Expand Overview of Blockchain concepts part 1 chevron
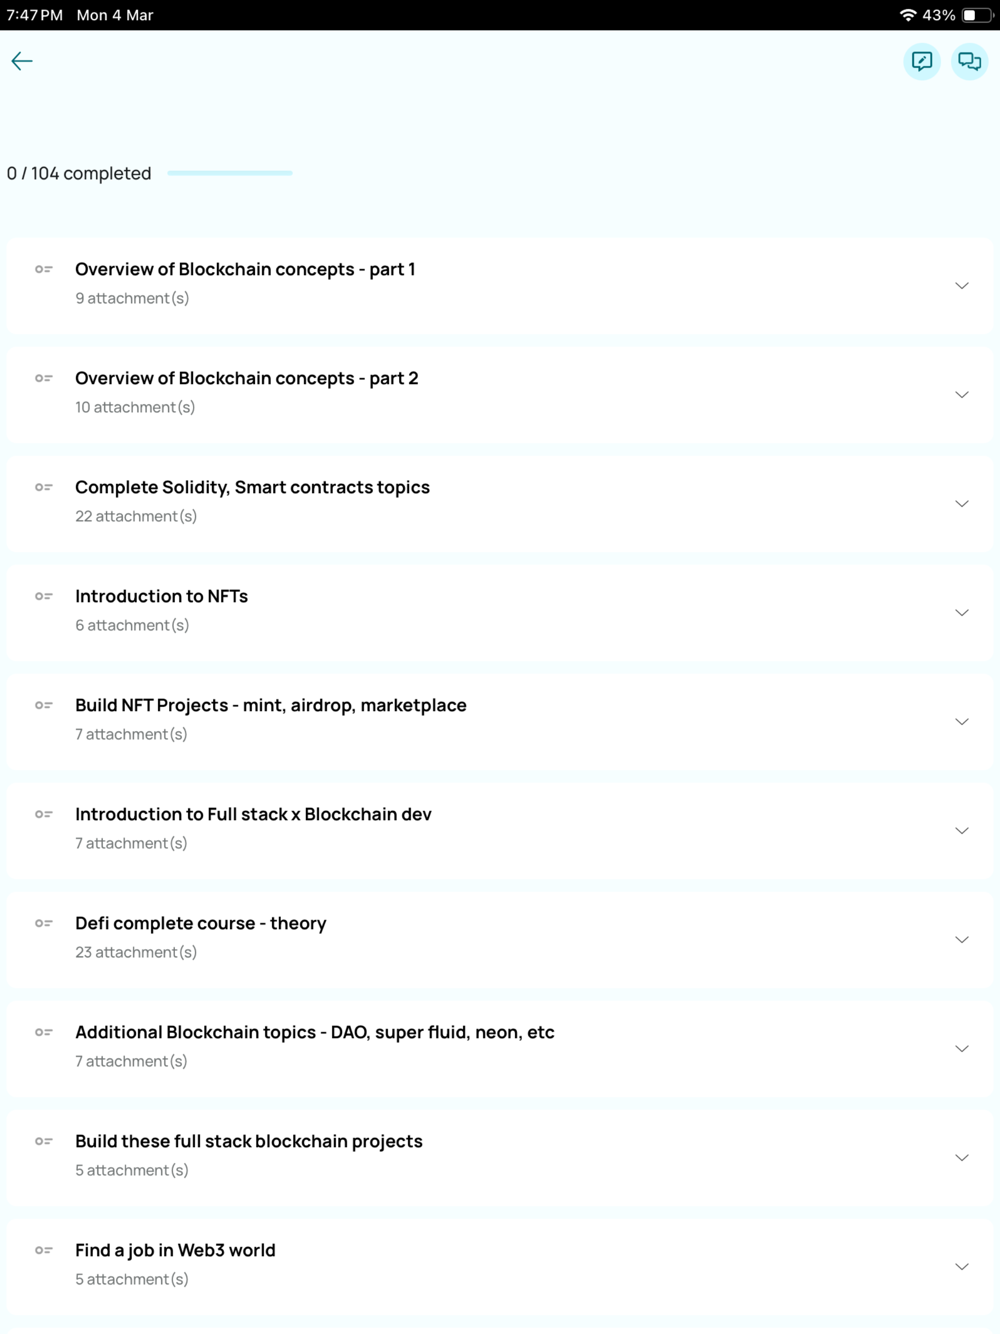This screenshot has width=1000, height=1334. 962,286
